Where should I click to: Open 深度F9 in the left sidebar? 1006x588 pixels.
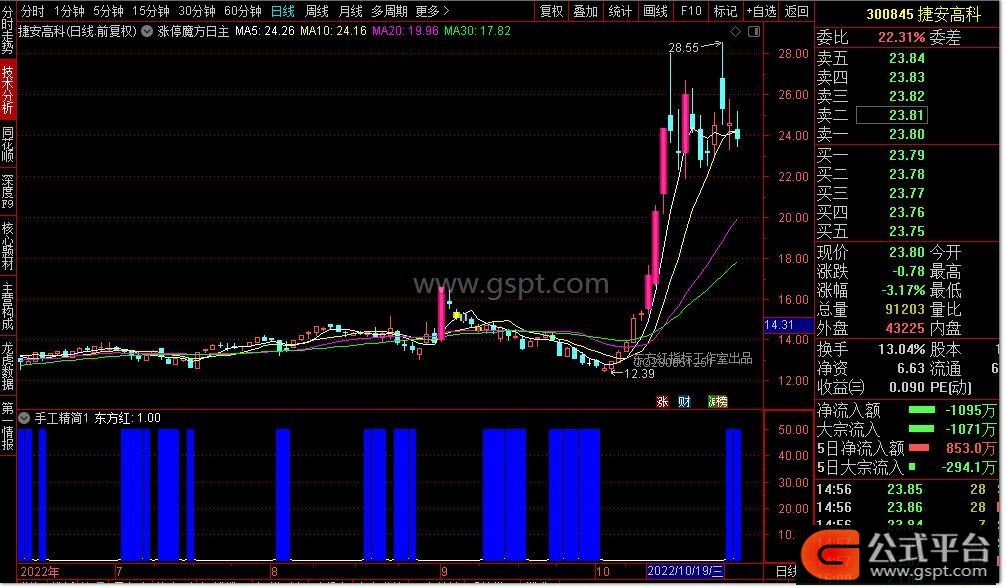[x=8, y=191]
